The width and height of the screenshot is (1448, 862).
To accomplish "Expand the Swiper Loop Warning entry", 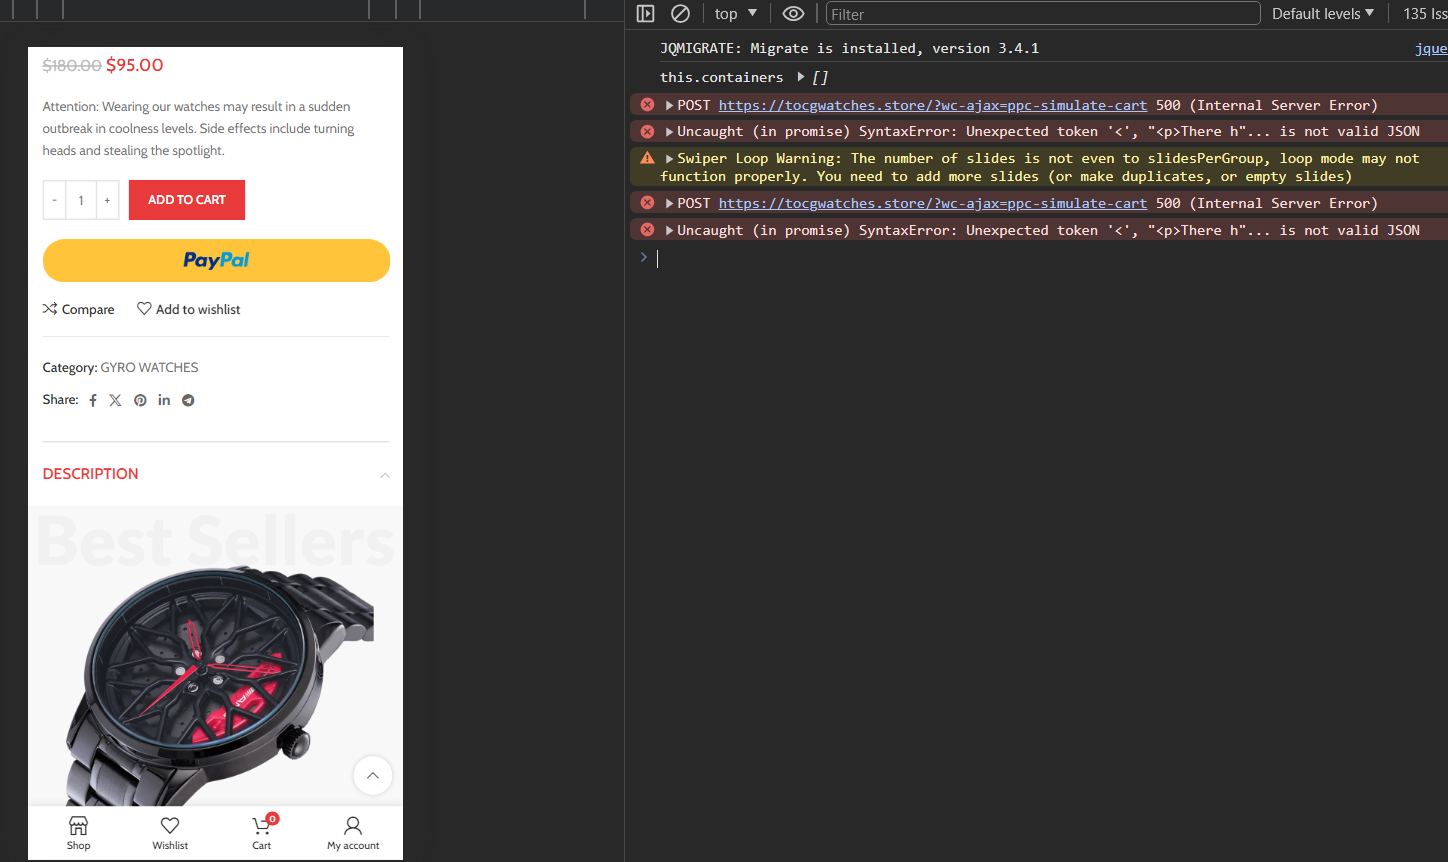I will point(669,158).
